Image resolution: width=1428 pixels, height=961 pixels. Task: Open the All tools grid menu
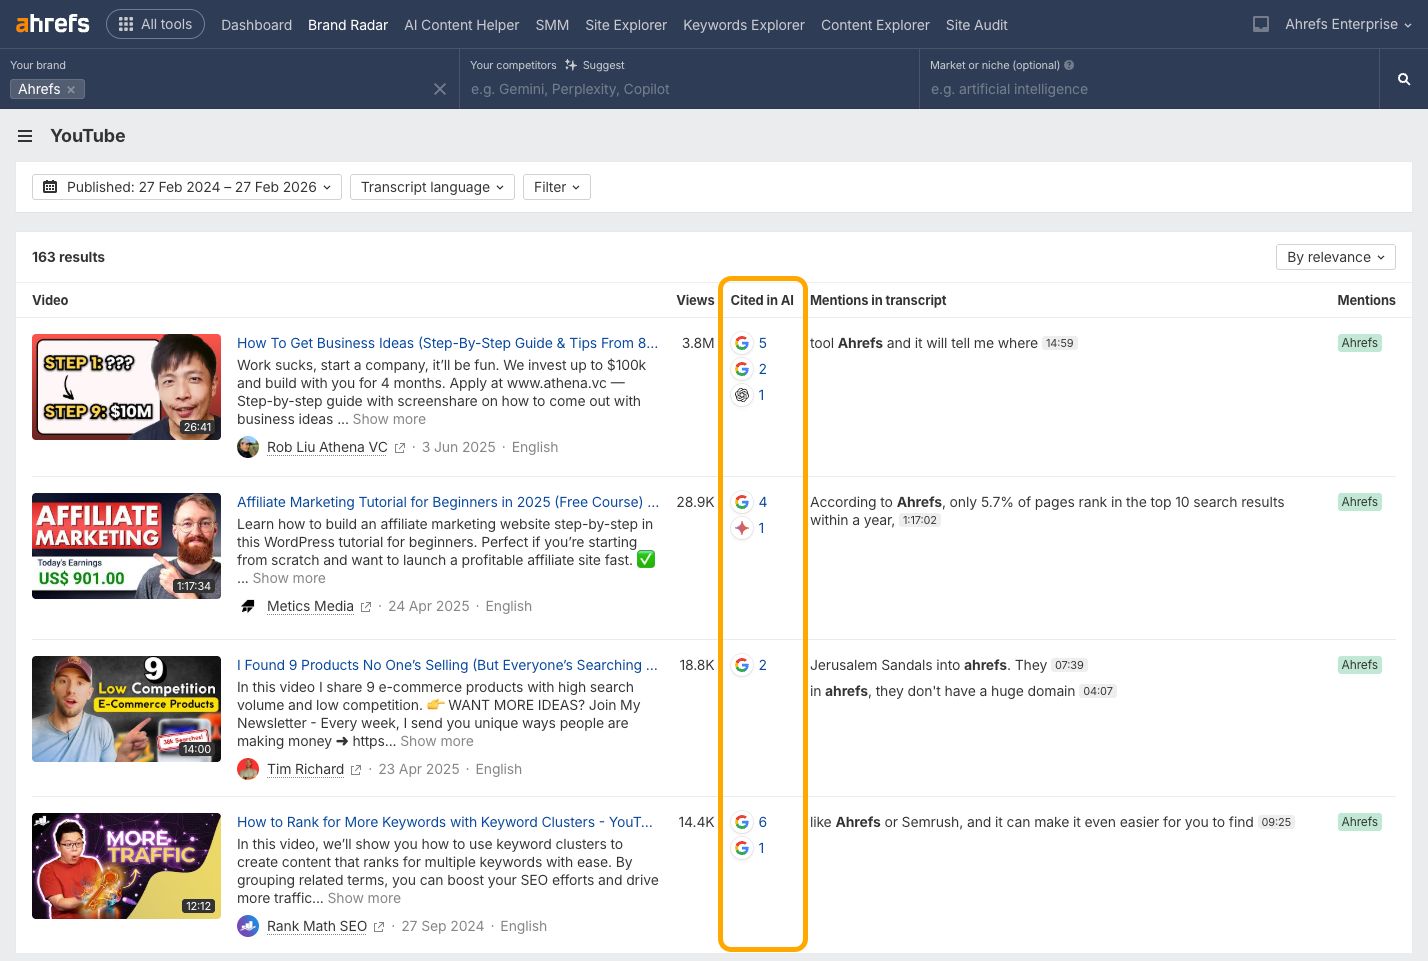(155, 23)
